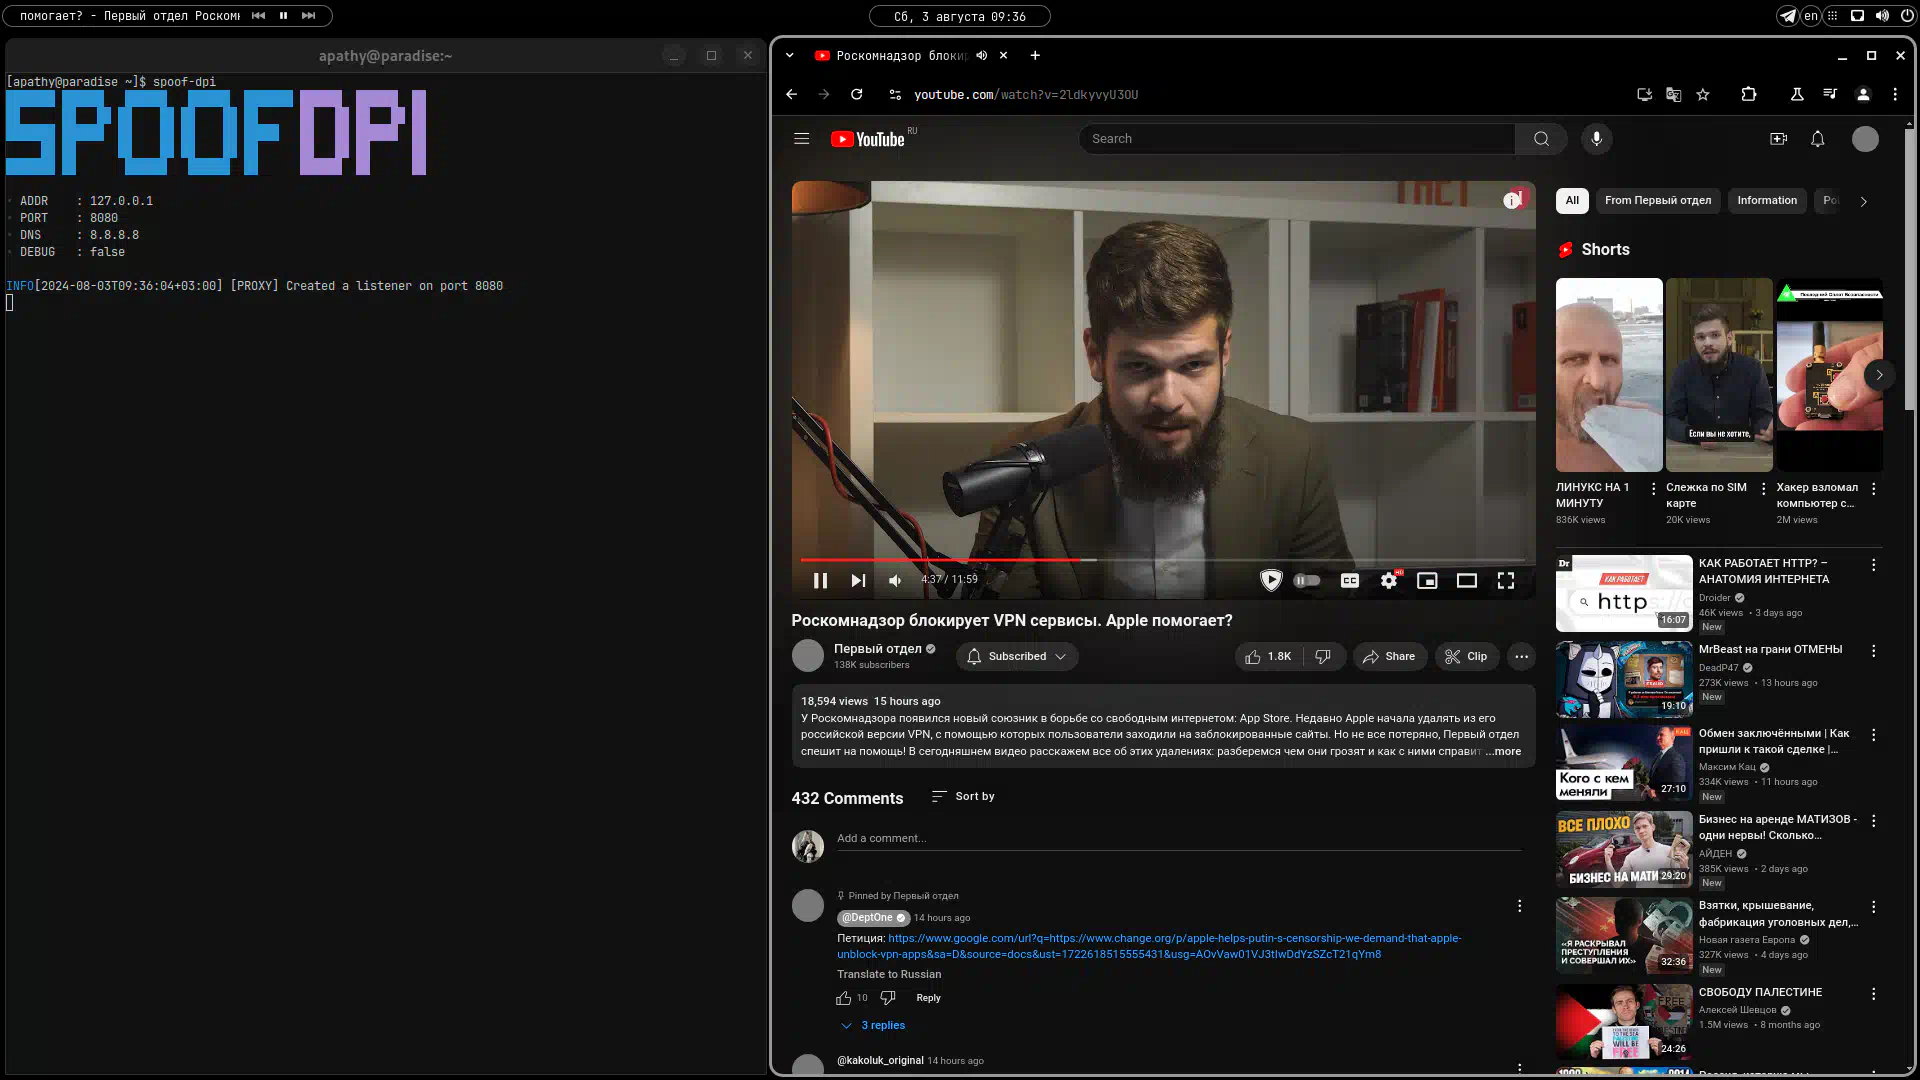Viewport: 1920px width, 1080px height.
Task: Open the video info card icon
Action: click(1511, 201)
